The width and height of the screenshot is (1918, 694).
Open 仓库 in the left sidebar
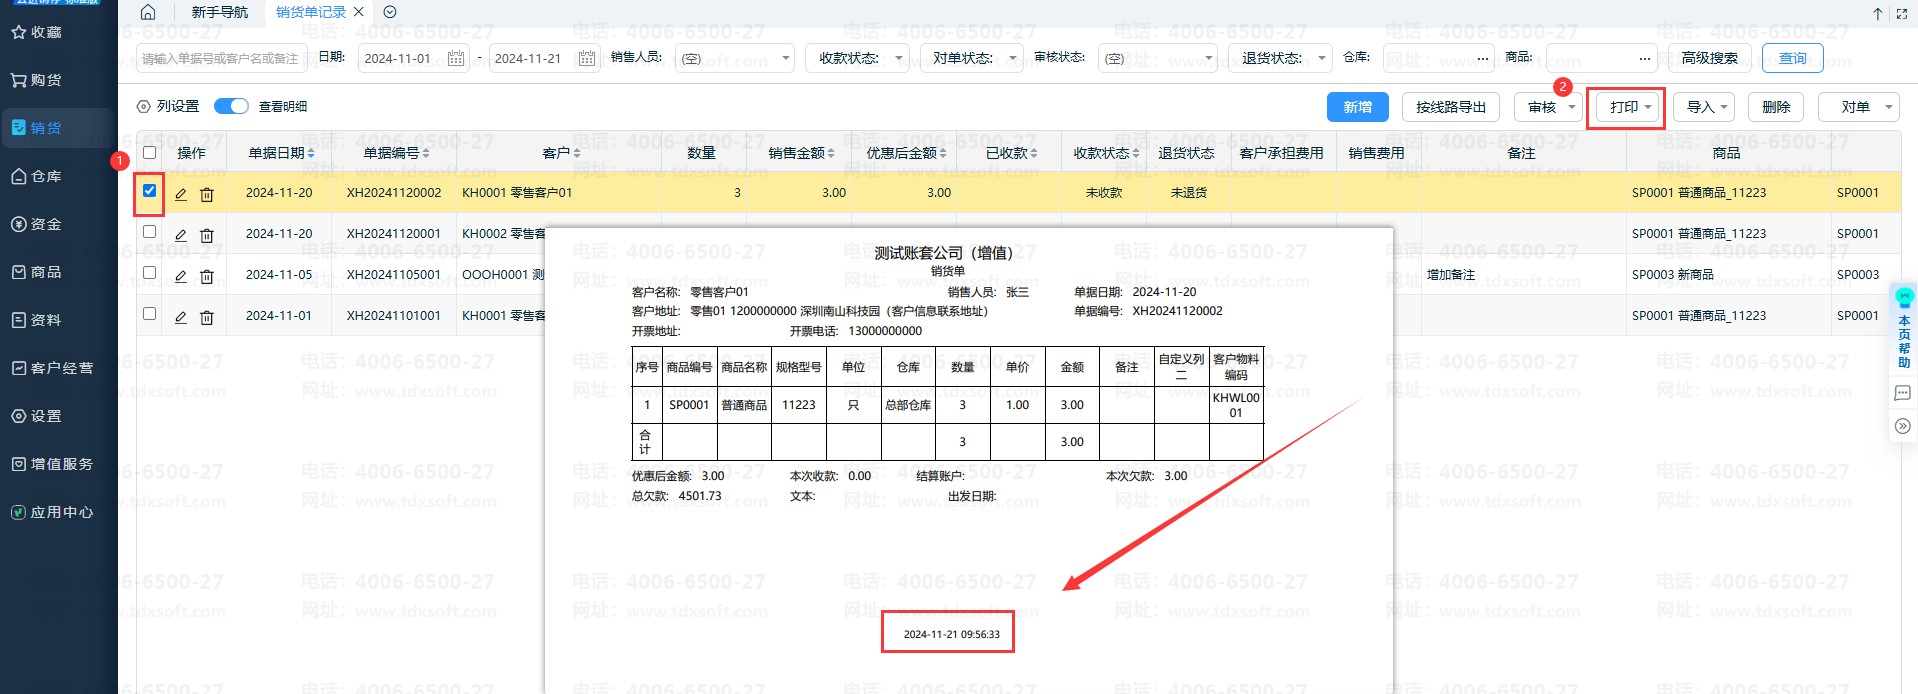pyautogui.click(x=46, y=176)
